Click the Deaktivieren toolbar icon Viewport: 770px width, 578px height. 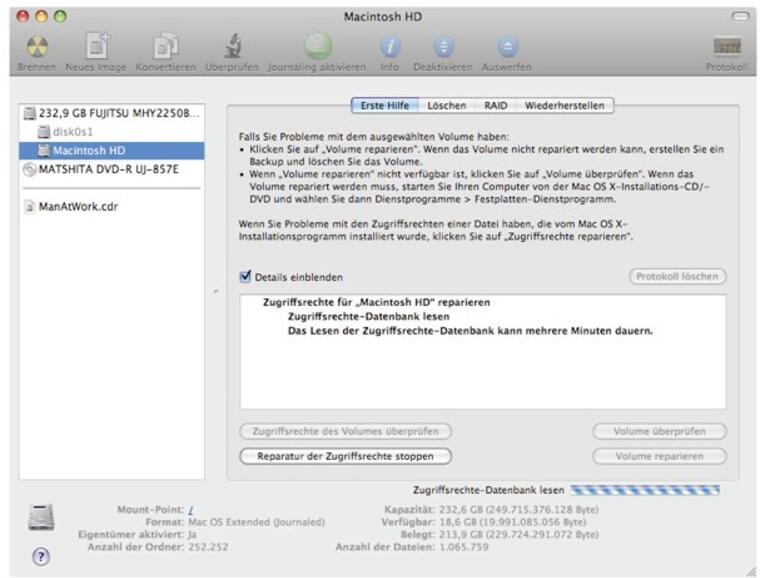coord(443,47)
